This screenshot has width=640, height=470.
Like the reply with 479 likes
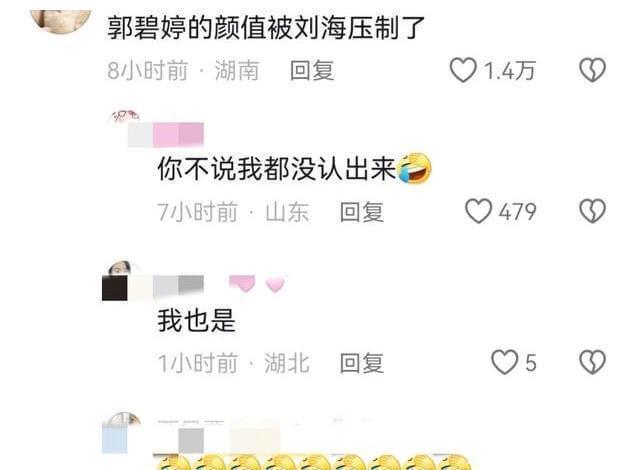coord(478,211)
